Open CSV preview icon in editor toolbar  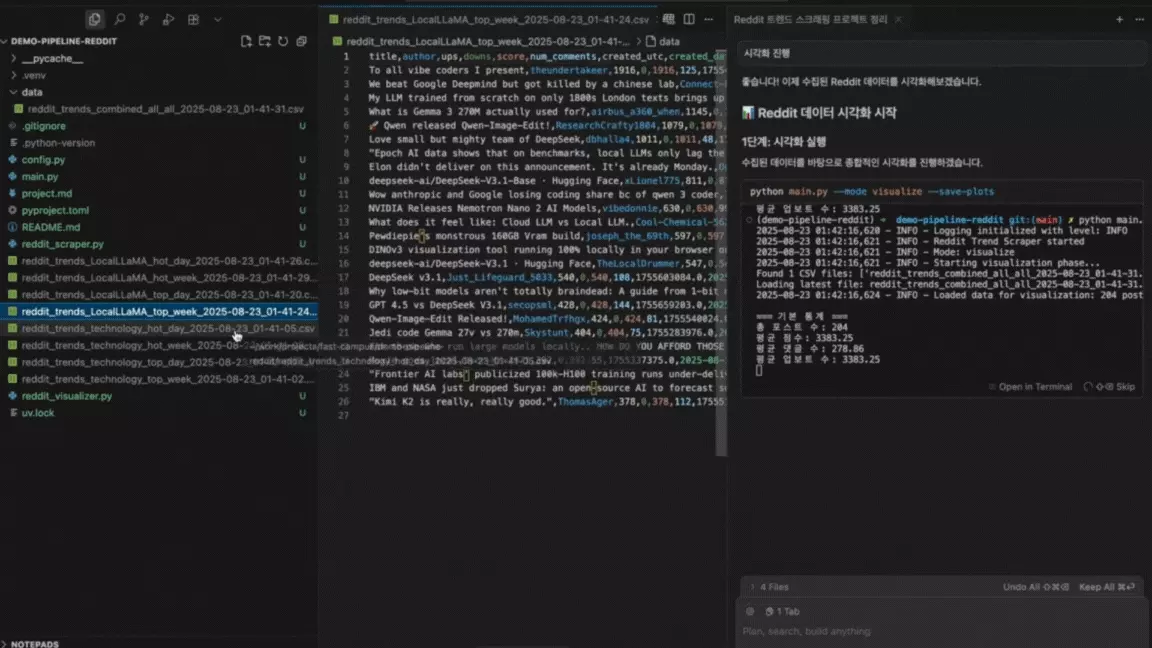669,19
